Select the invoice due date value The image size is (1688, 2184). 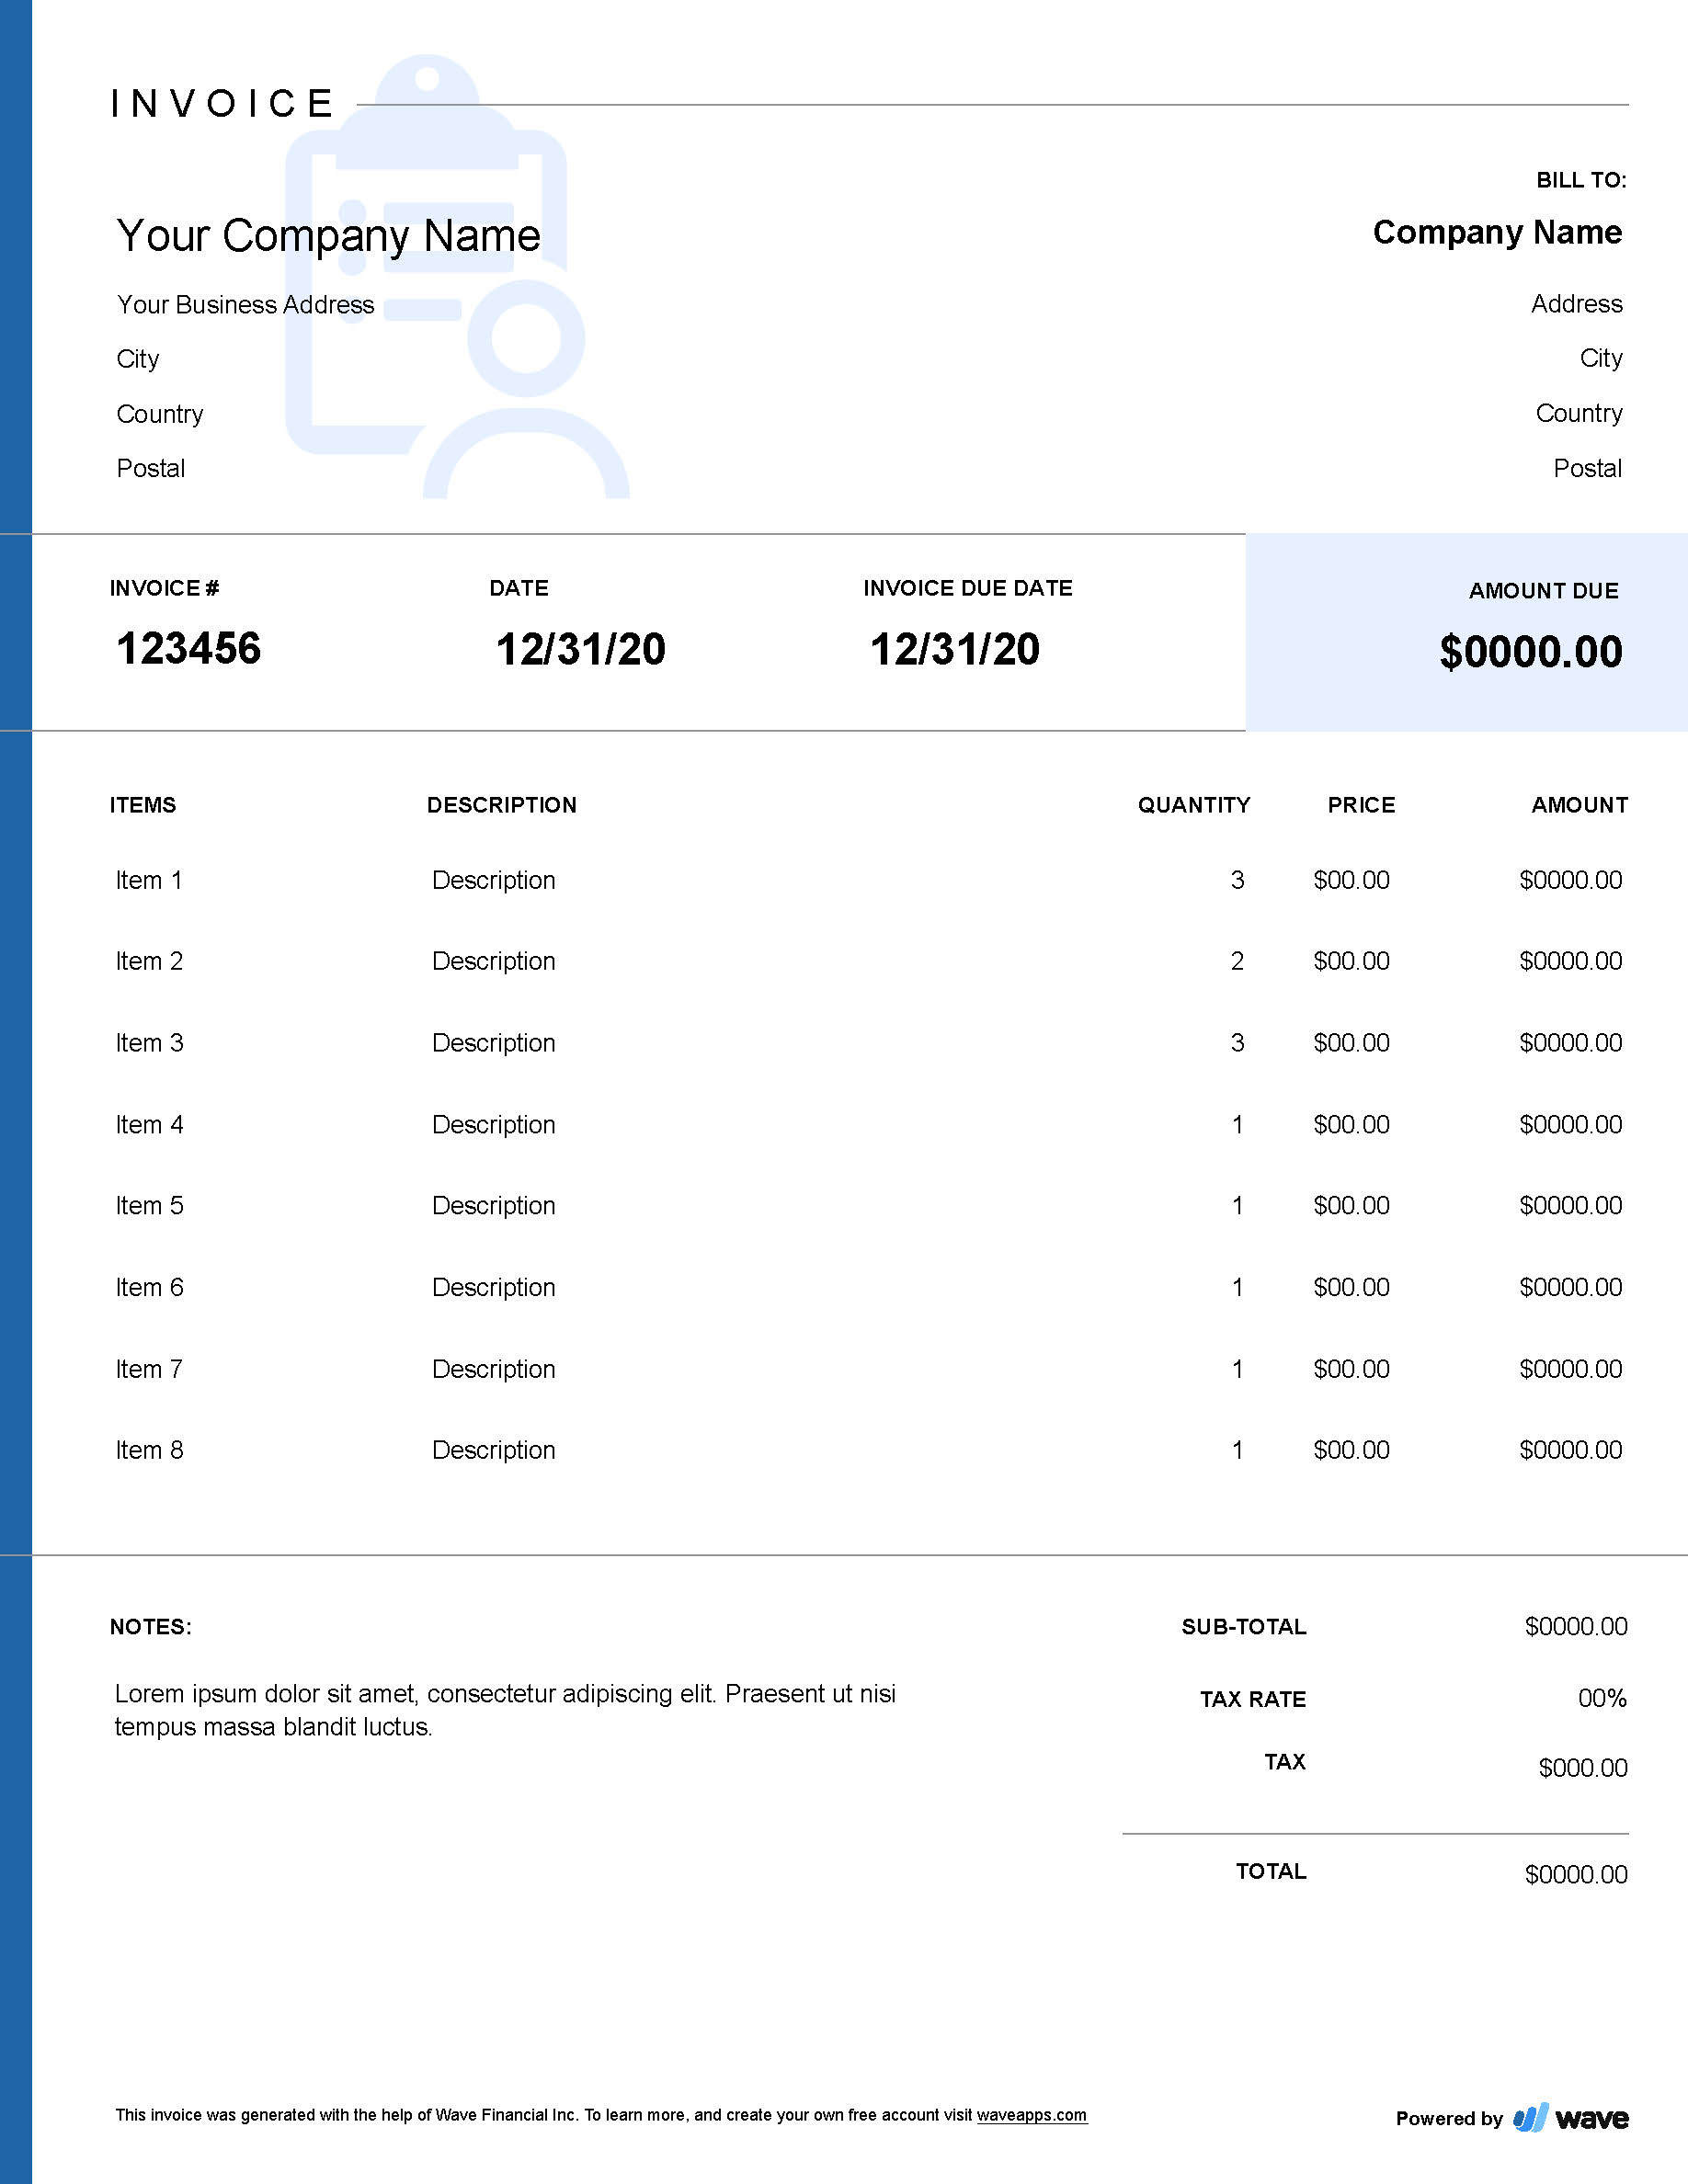point(954,649)
